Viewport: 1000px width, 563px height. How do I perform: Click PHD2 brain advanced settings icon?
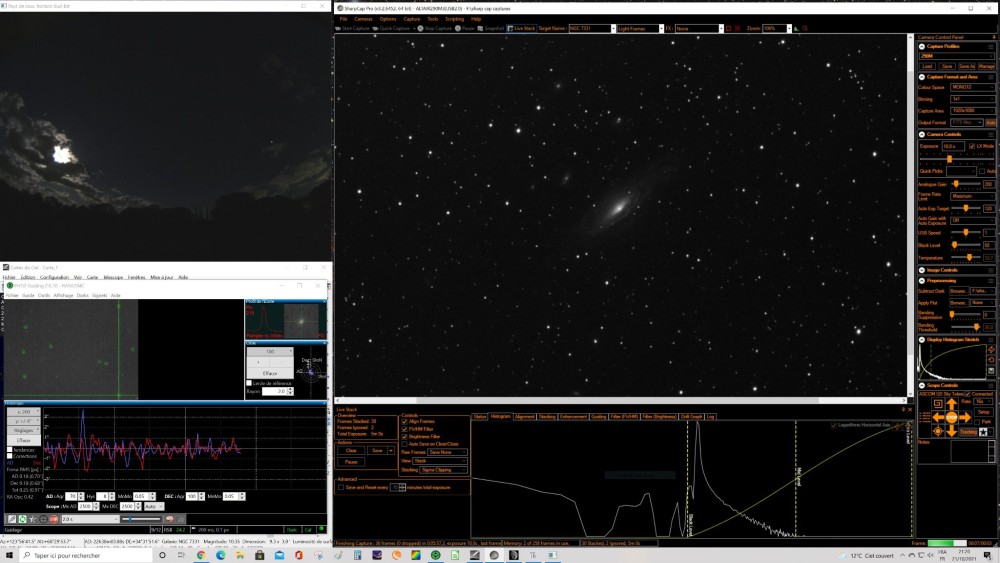(170, 519)
